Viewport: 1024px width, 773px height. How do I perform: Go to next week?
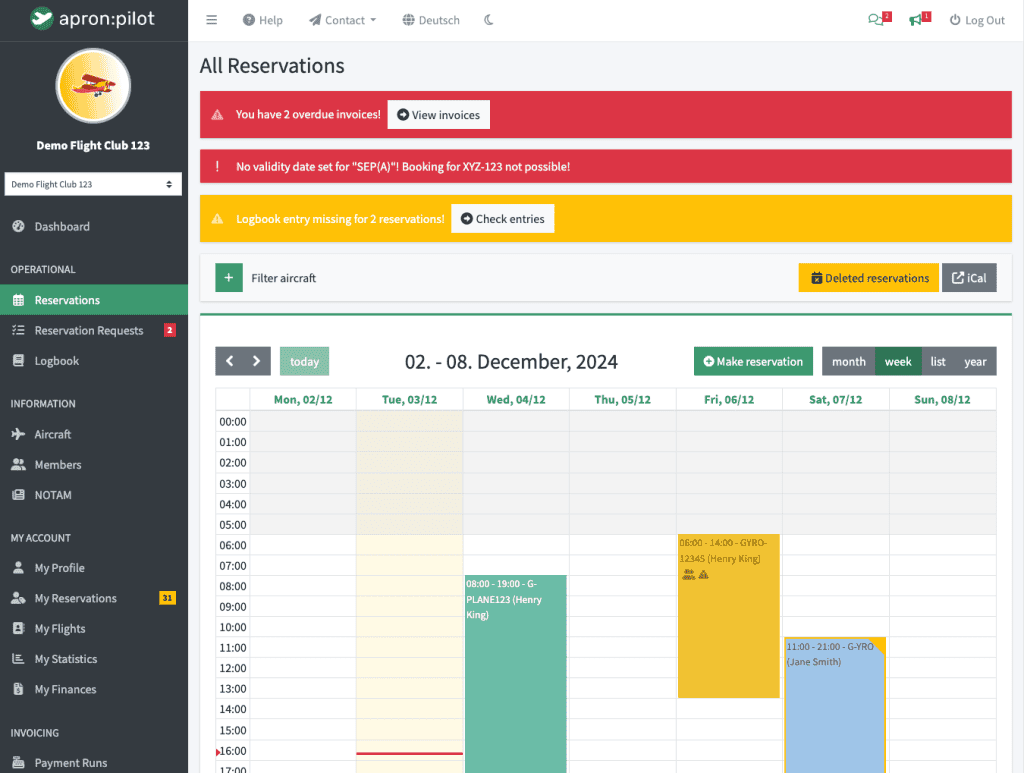tap(257, 361)
